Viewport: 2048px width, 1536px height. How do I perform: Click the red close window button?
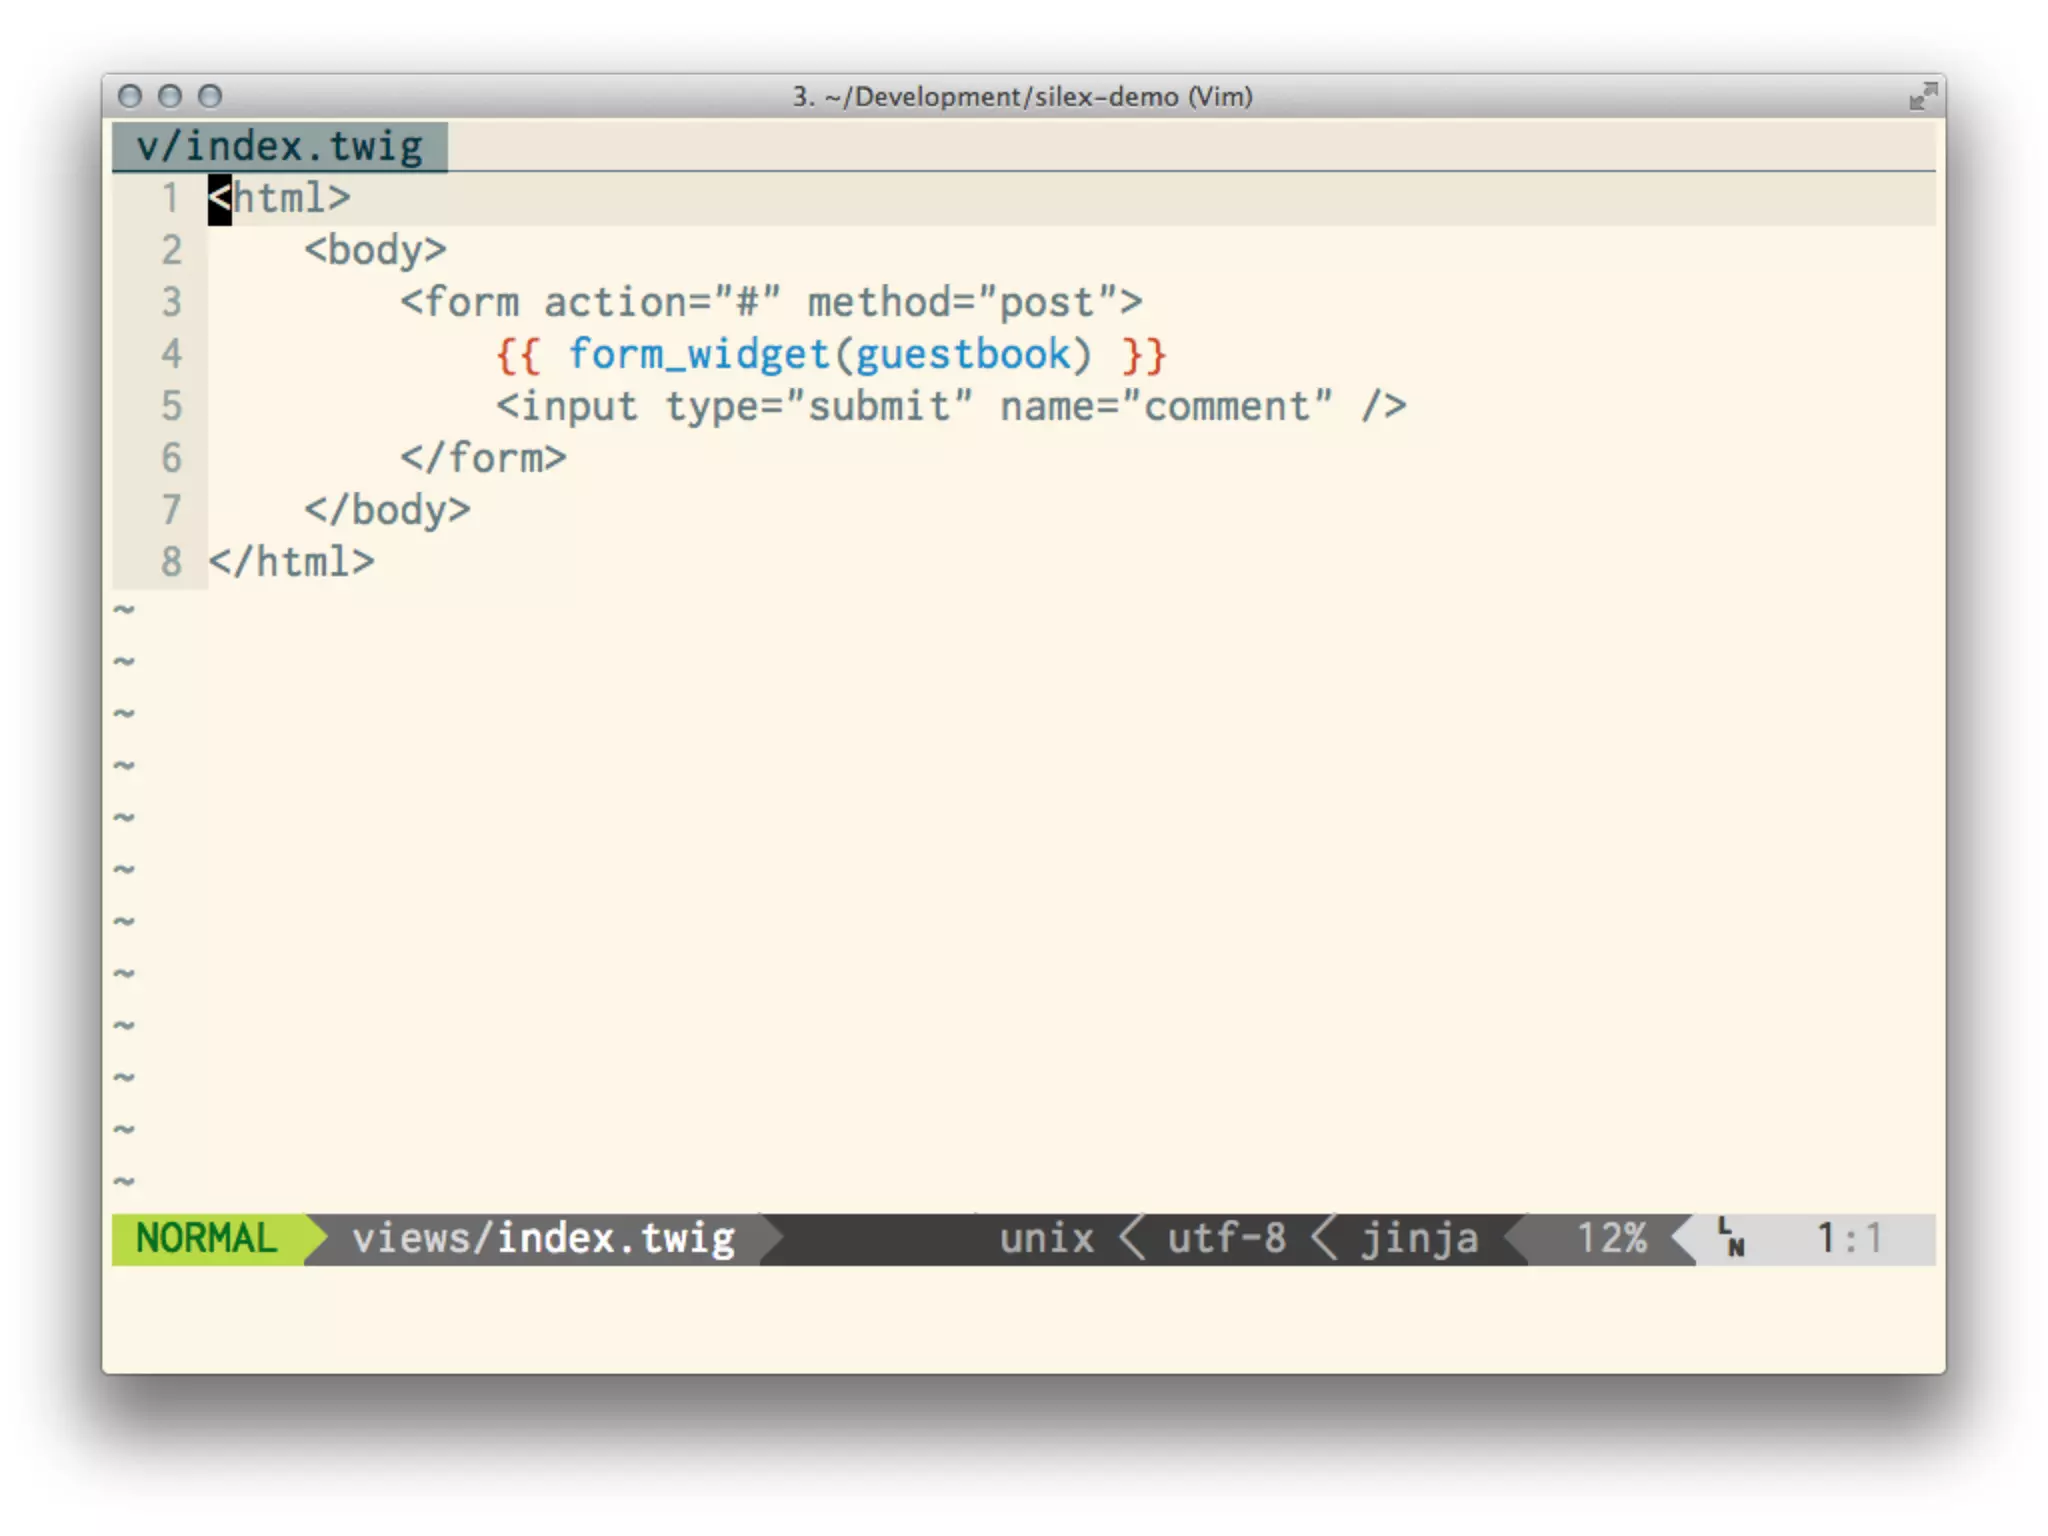130,96
